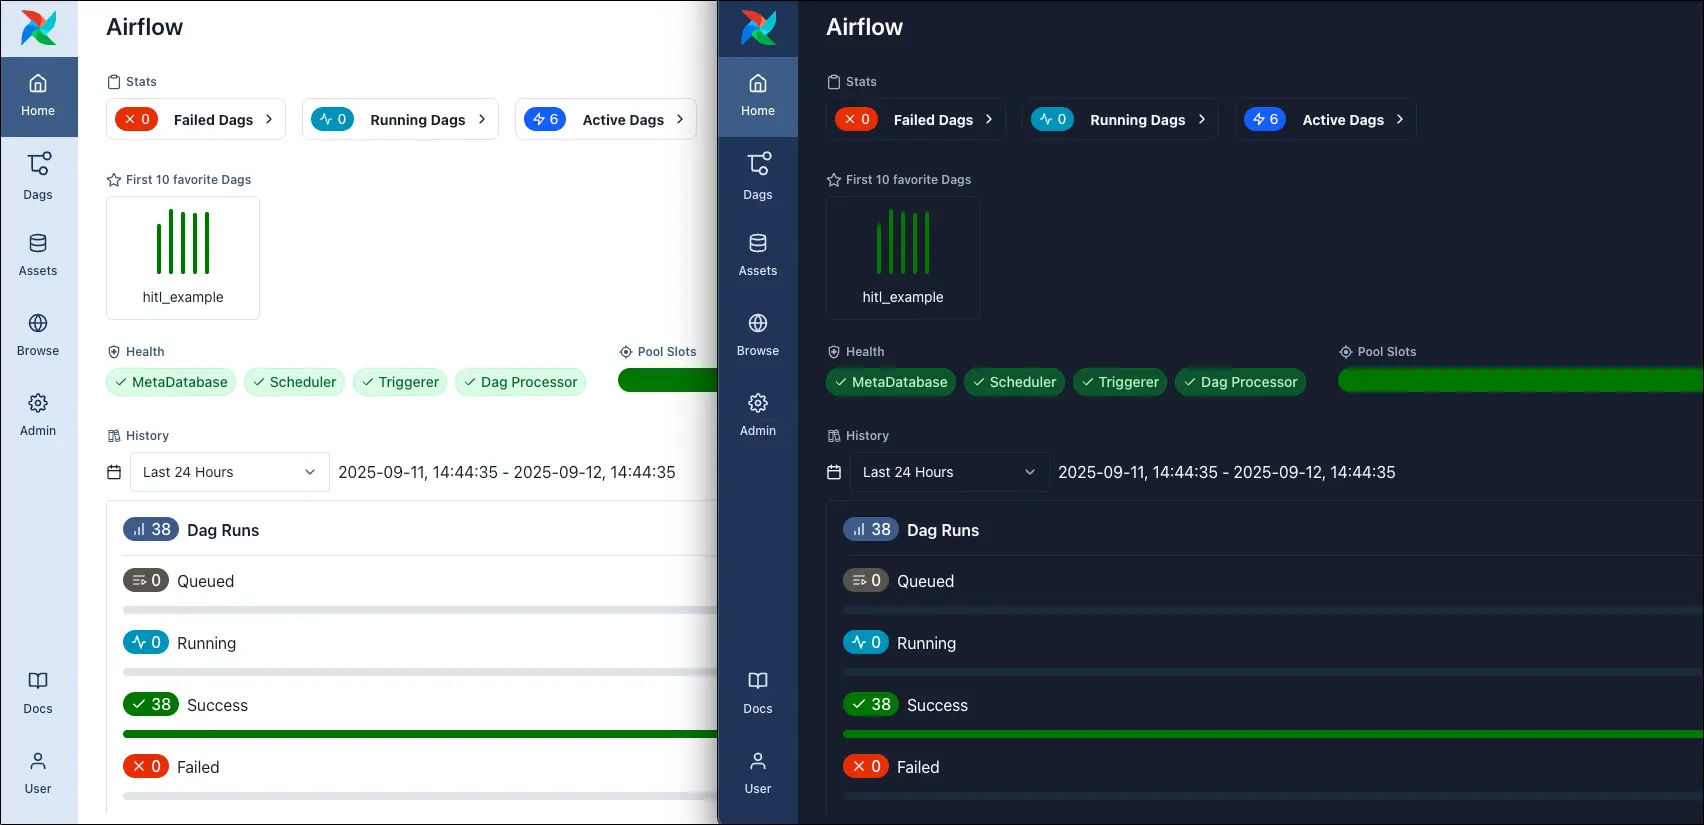Screen dimensions: 1704x825
Task: Open Running Dags in the dark theme
Action: coord(1120,119)
